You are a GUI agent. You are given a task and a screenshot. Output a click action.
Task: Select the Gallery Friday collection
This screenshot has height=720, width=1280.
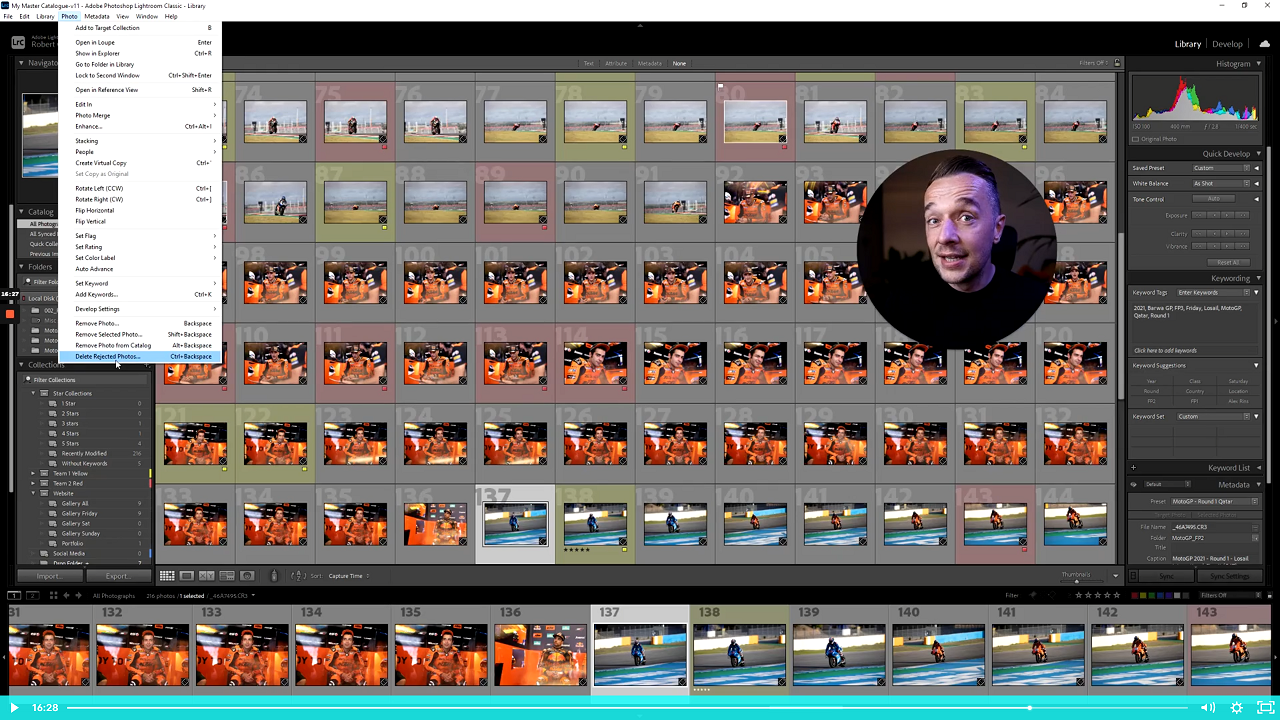click(79, 513)
